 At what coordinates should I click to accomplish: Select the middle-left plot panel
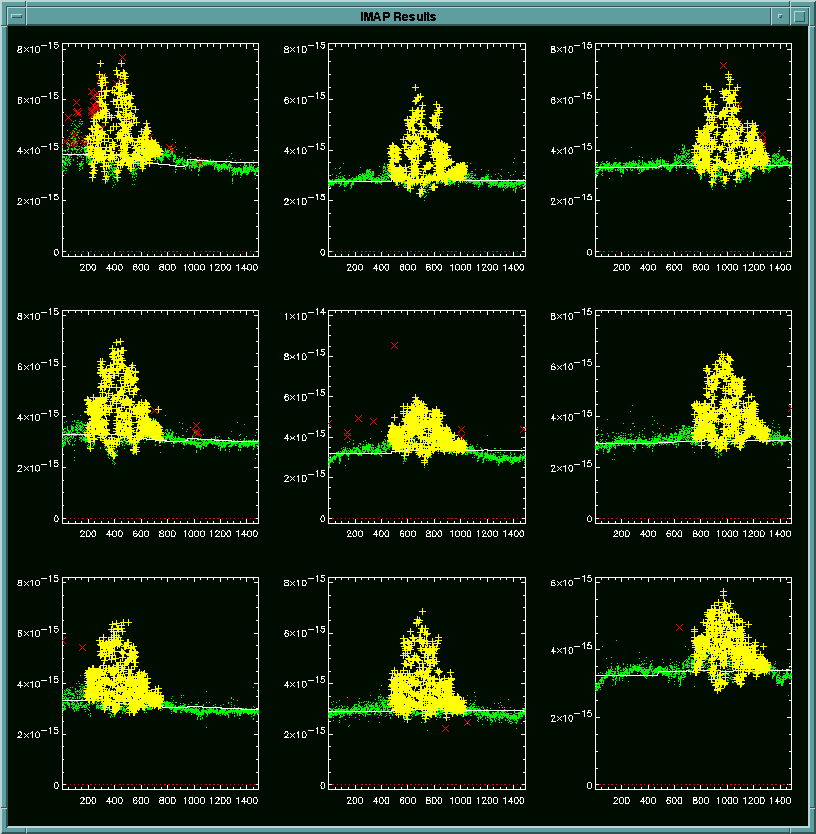160,417
